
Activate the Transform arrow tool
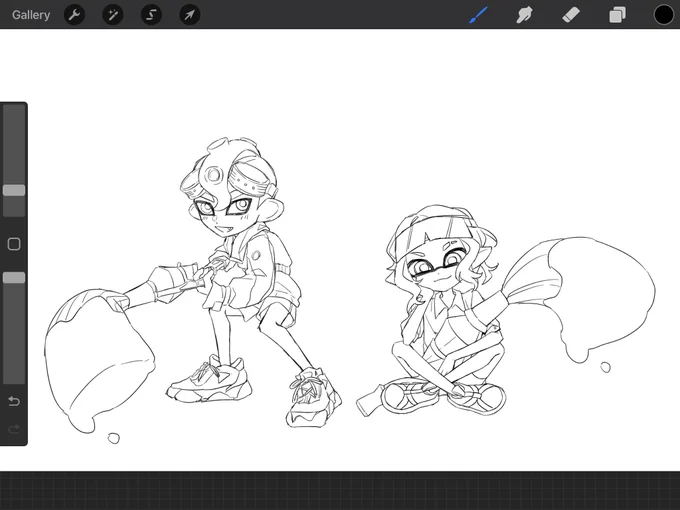[x=190, y=15]
